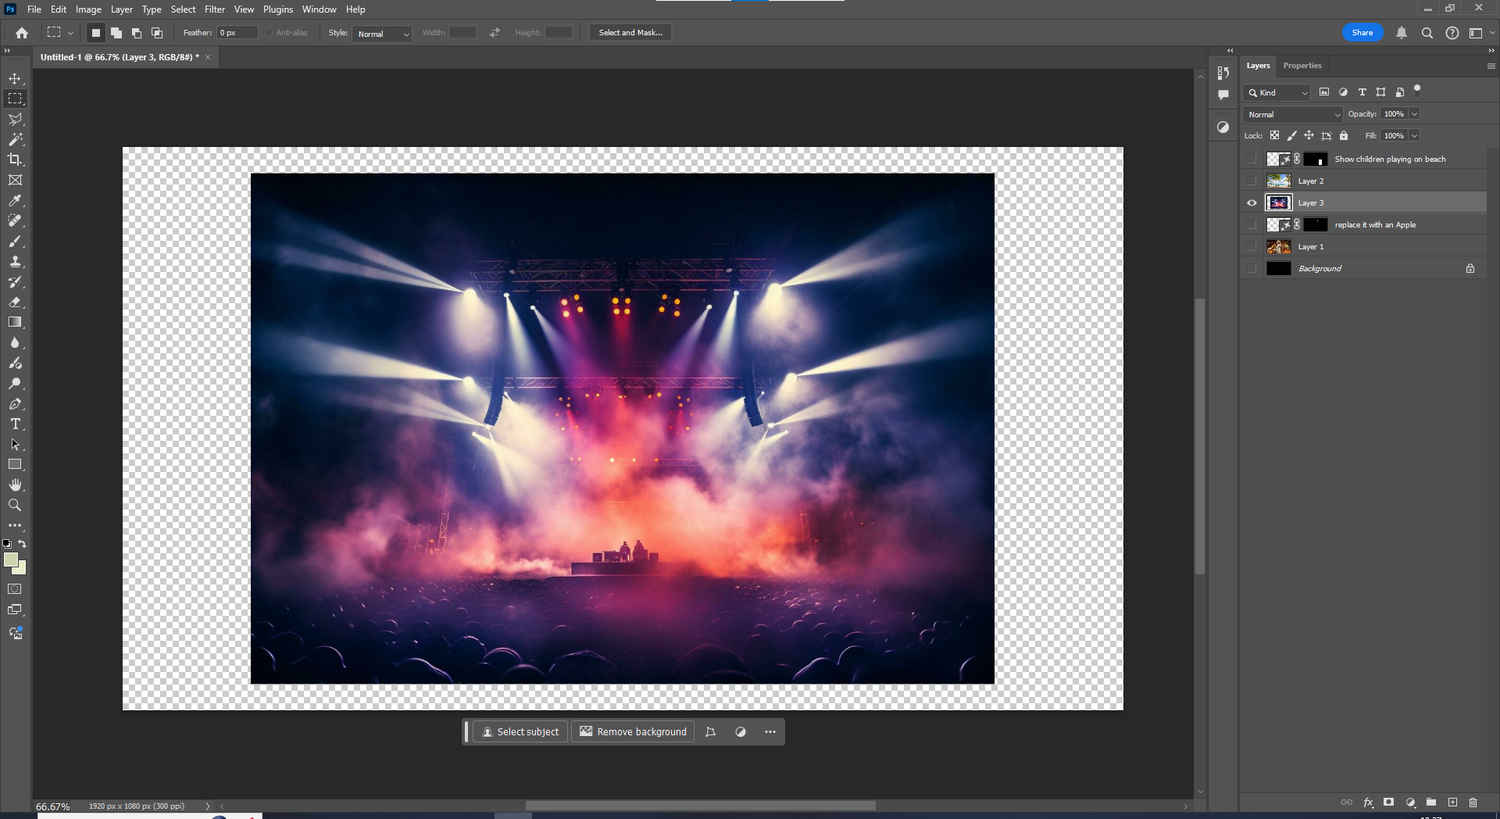Select the Zoom tool
Viewport: 1500px width, 819px height.
[x=15, y=505]
